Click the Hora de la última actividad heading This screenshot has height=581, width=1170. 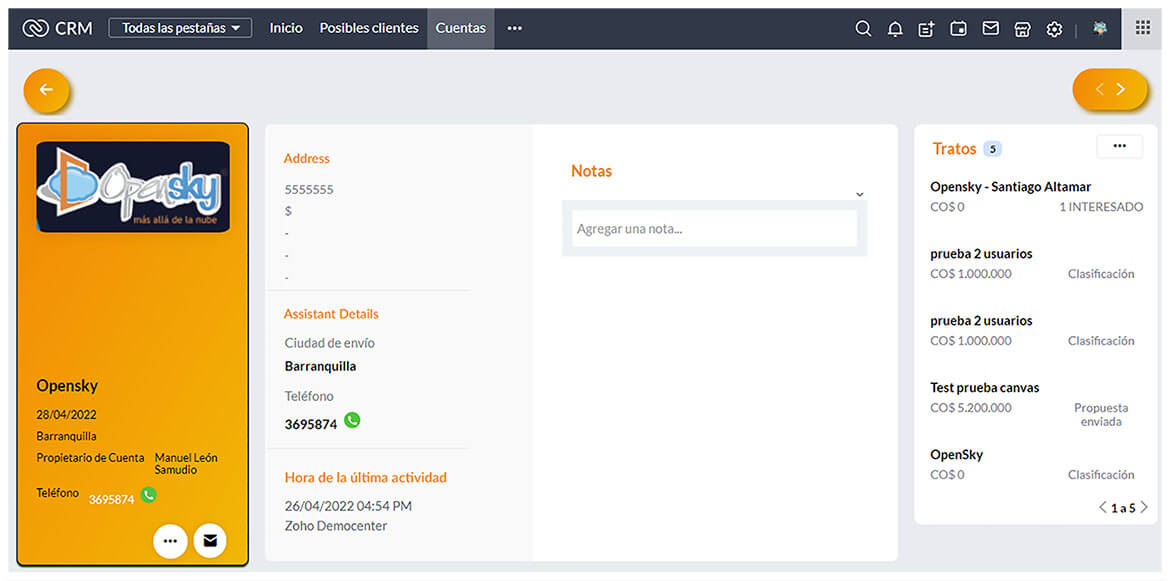[x=366, y=477]
